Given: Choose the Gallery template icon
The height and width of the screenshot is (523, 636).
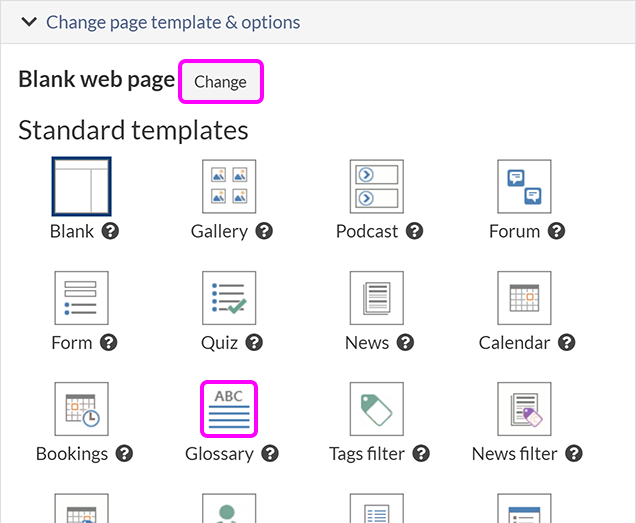Looking at the screenshot, I should 229,186.
